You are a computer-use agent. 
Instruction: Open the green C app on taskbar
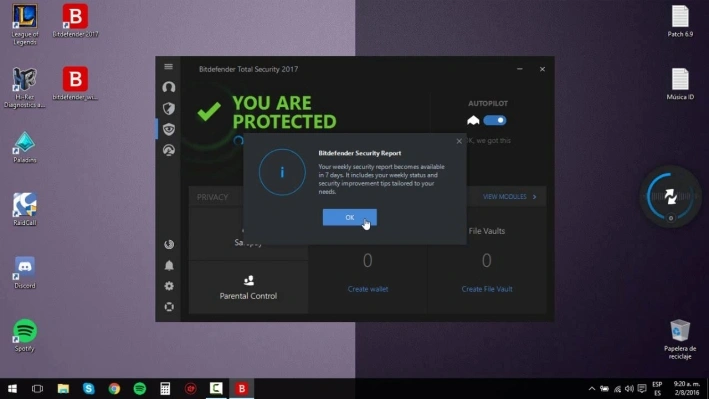(x=216, y=389)
